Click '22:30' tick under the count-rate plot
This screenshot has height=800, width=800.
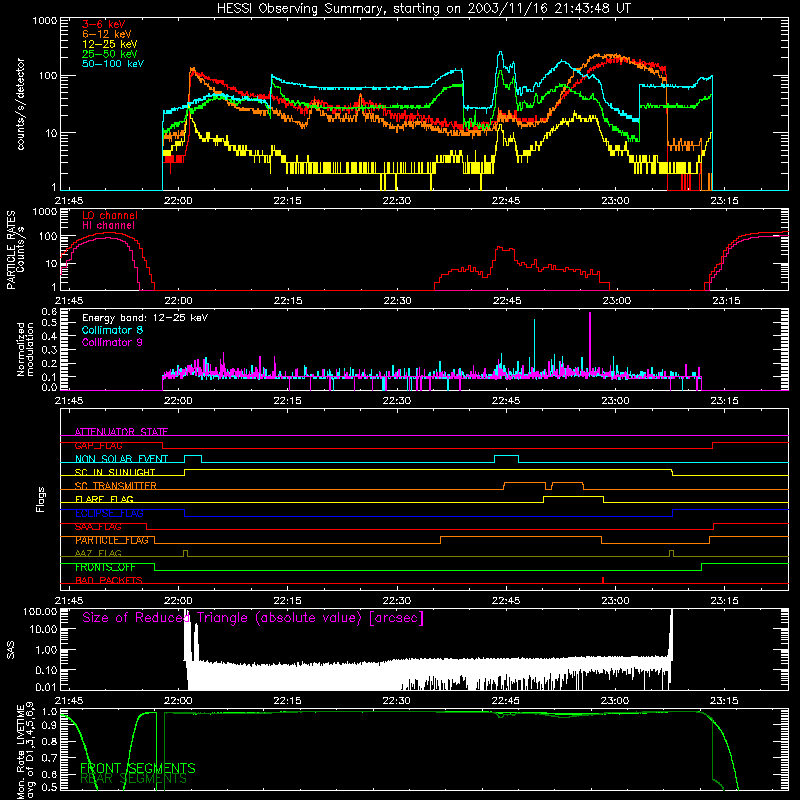[x=396, y=201]
